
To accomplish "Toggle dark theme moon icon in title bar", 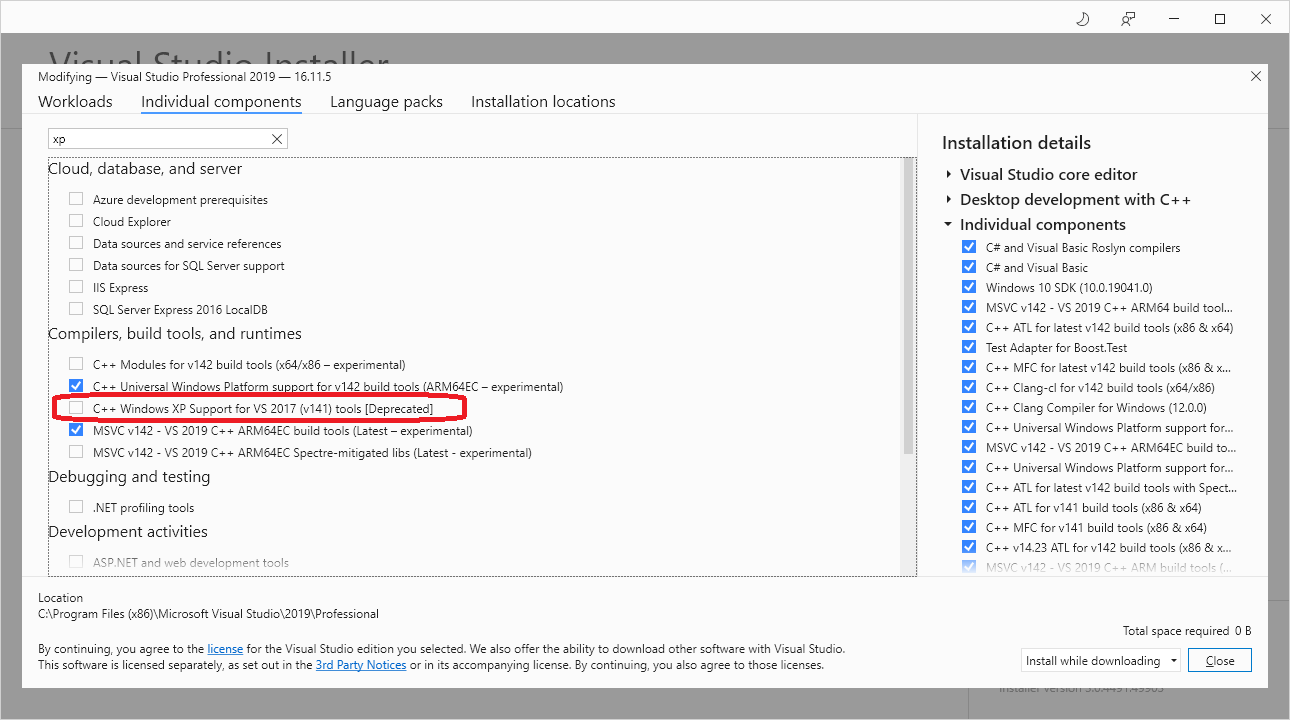I will coord(1082,19).
